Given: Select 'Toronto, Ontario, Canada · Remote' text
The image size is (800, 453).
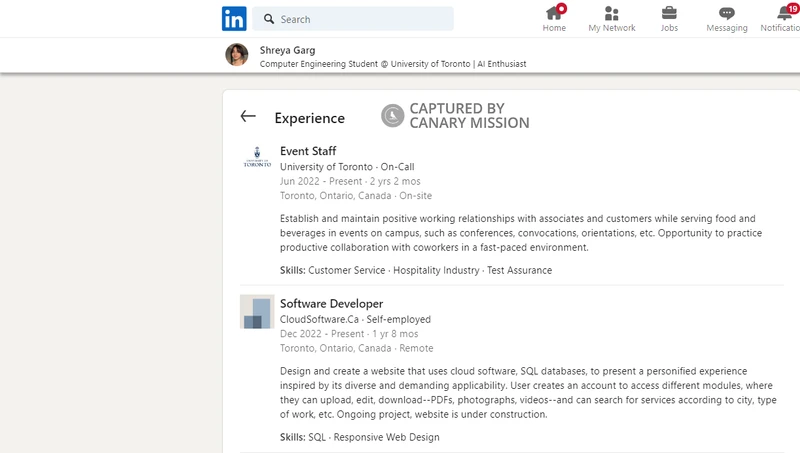Looking at the screenshot, I should pos(356,348).
